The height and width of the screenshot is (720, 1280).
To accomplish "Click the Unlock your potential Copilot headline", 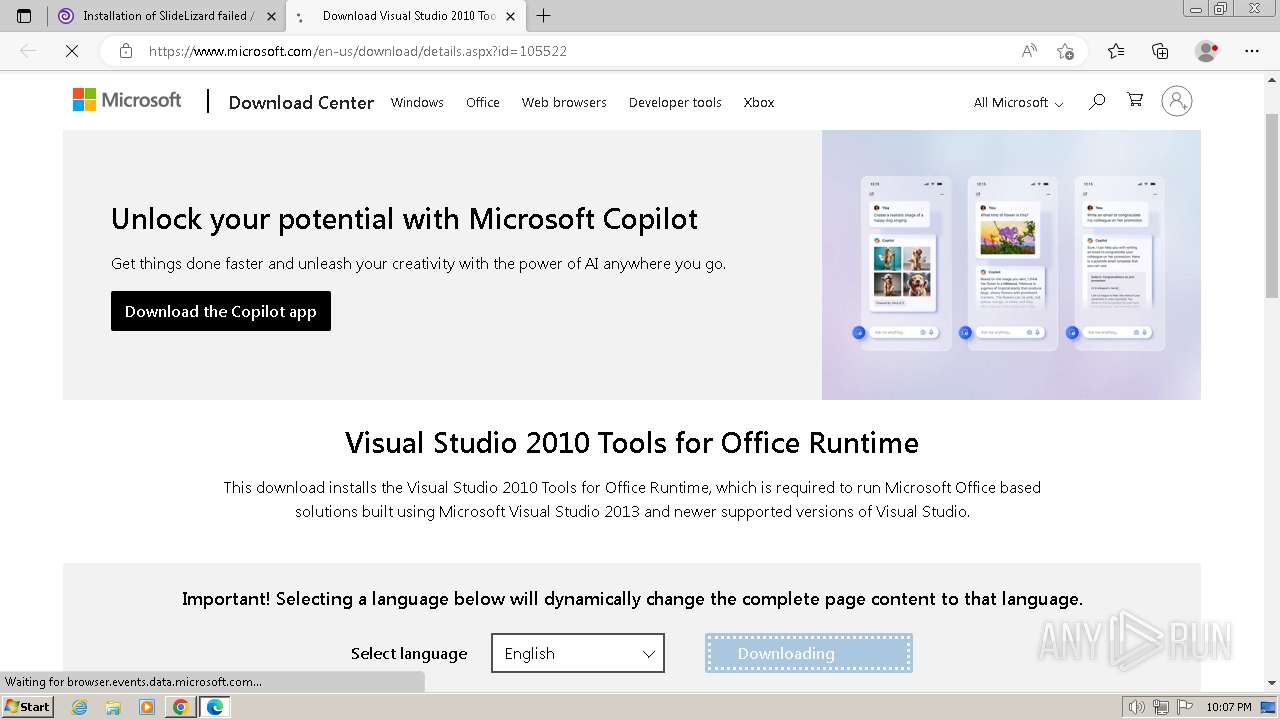I will 404,218.
